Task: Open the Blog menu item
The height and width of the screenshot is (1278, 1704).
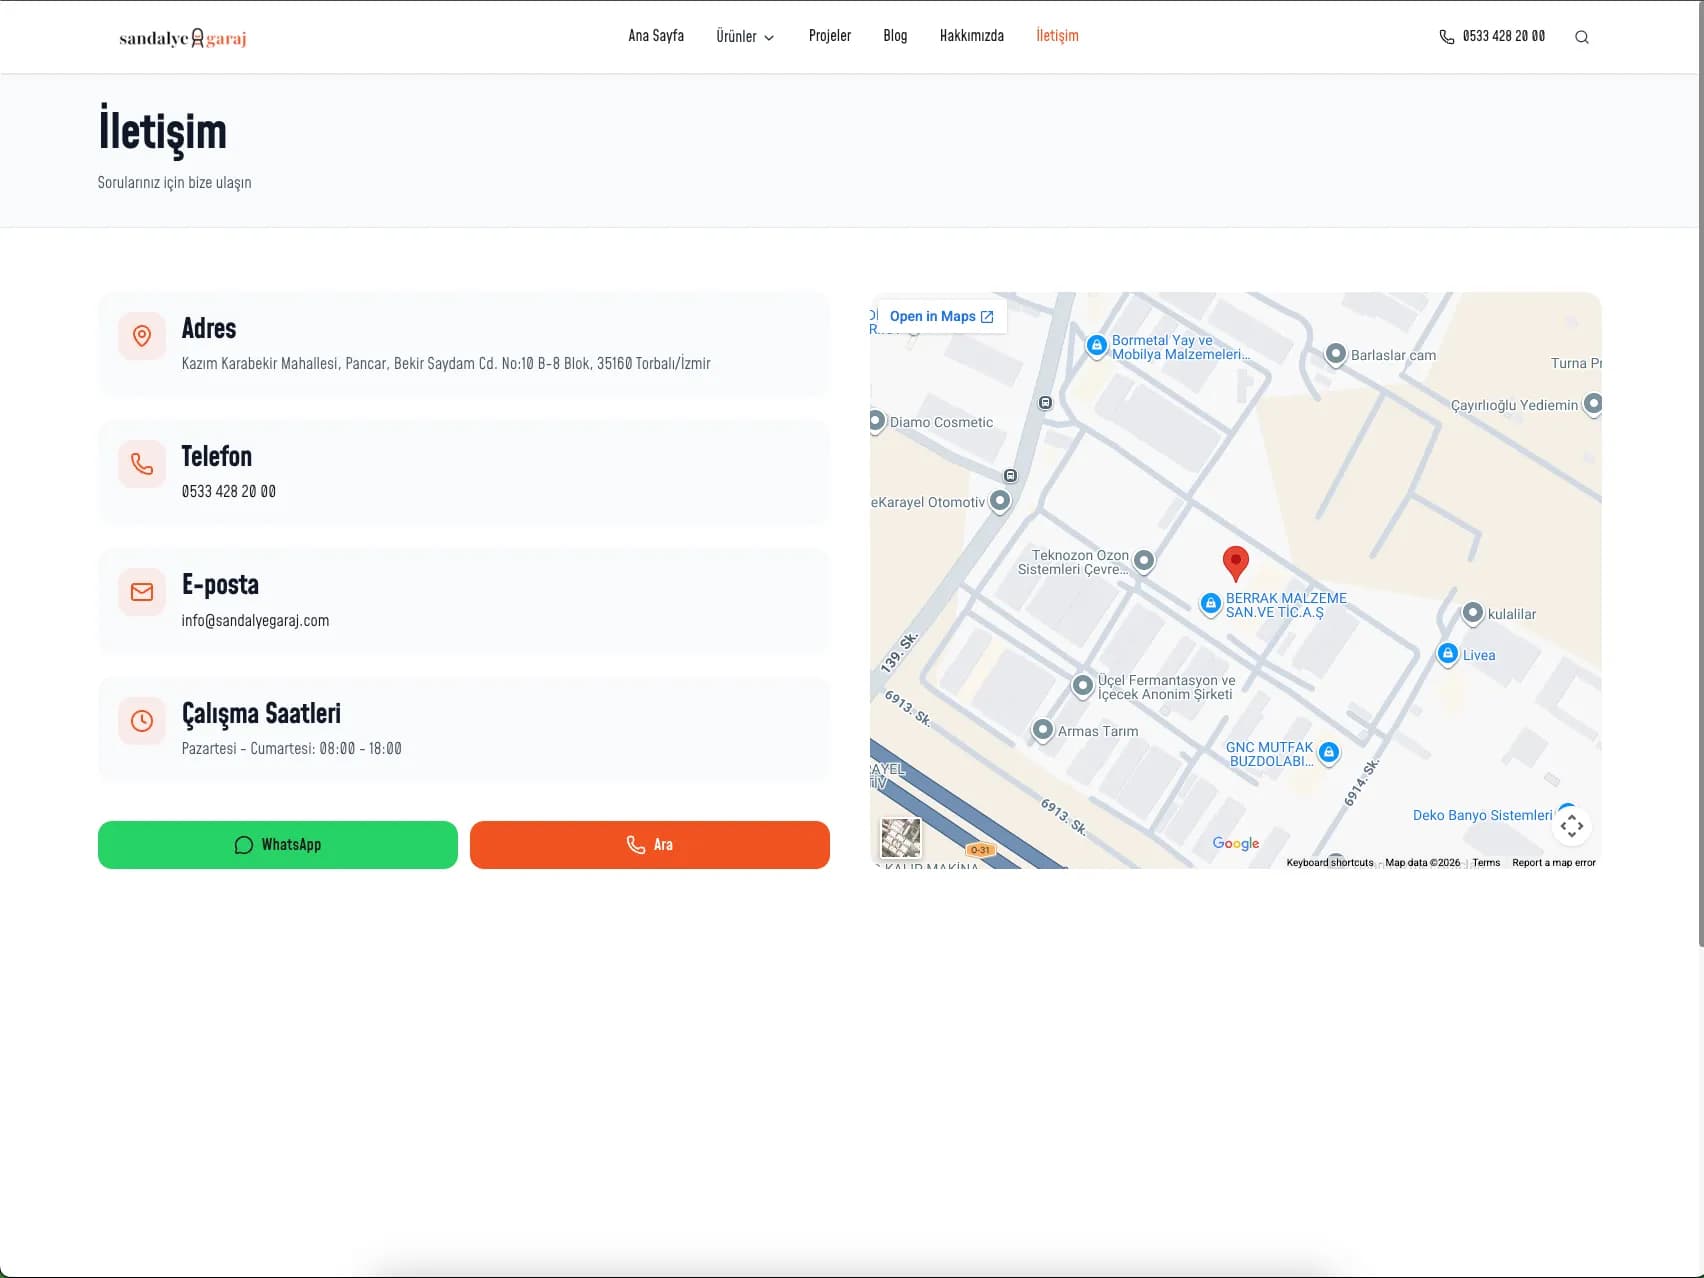Action: click(x=895, y=36)
